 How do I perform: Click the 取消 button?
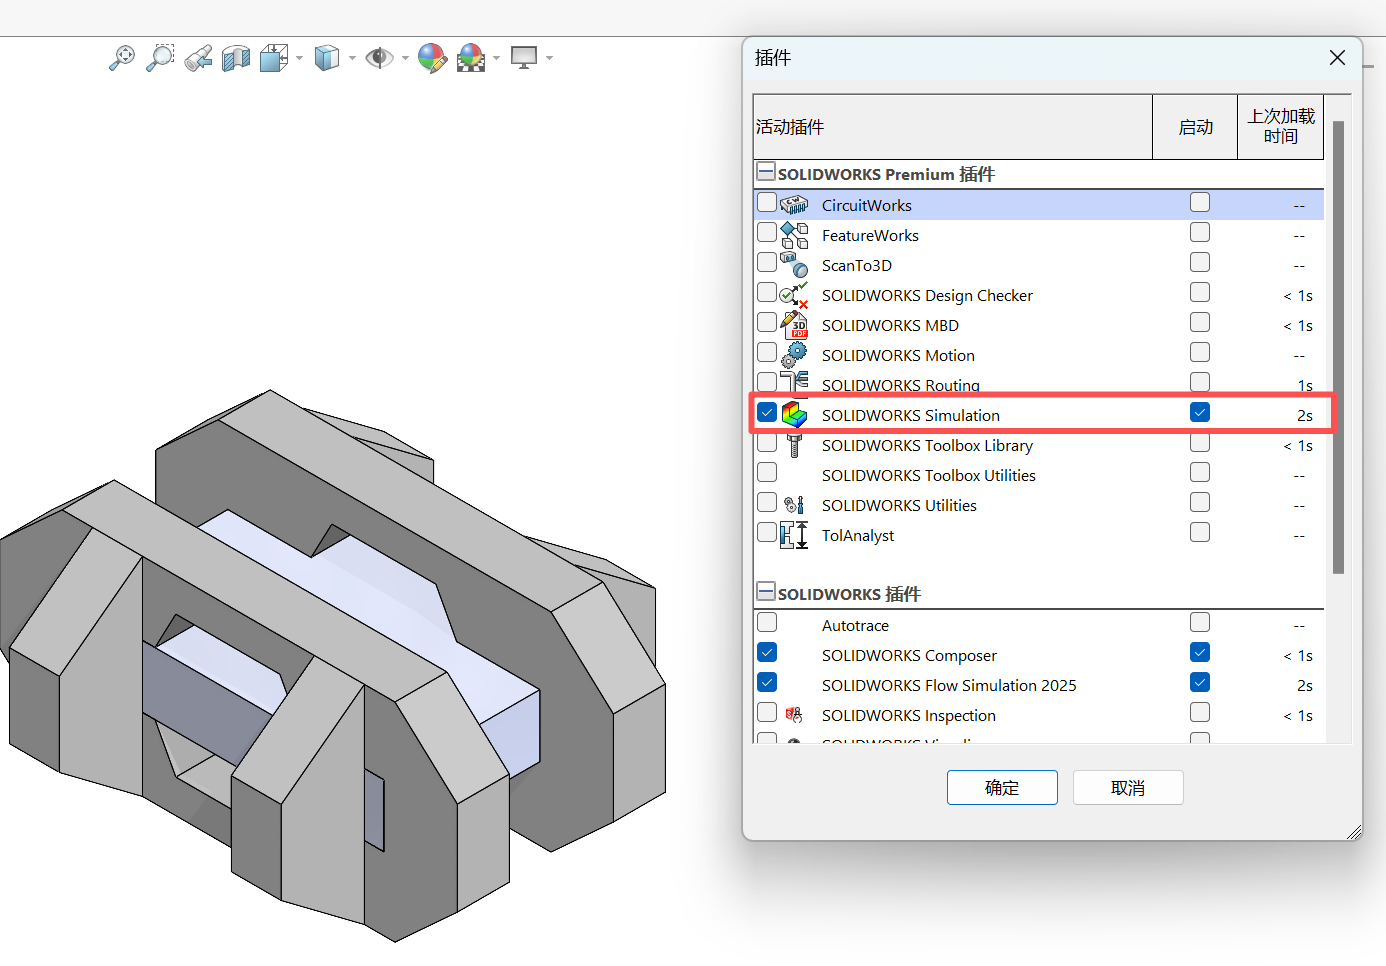[1128, 788]
